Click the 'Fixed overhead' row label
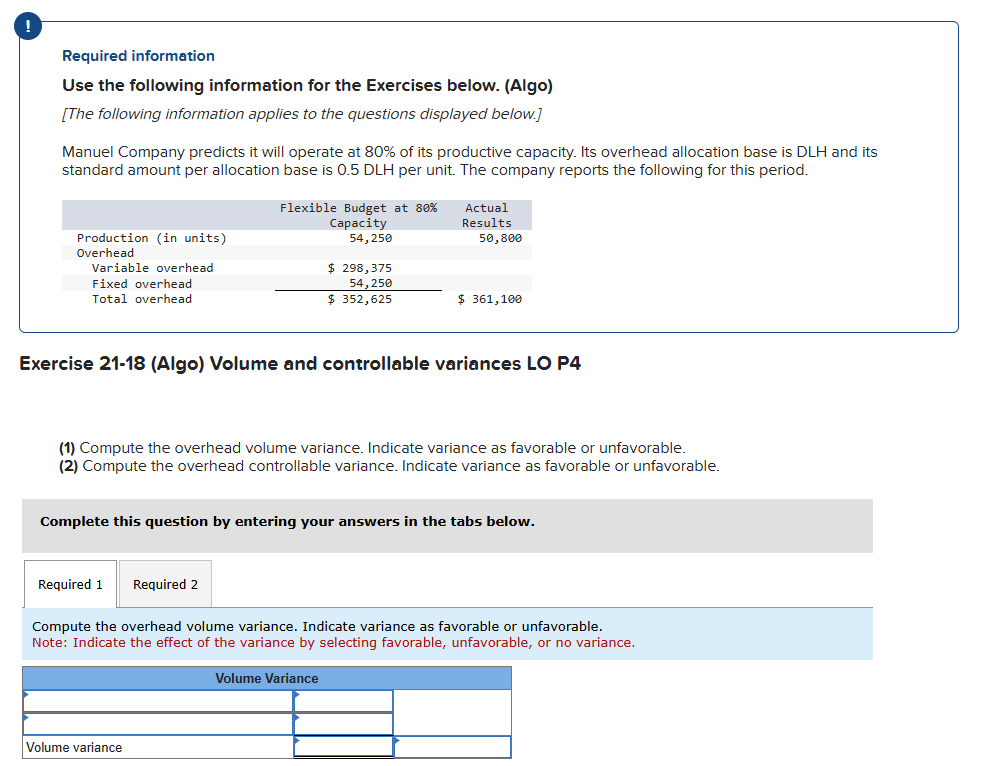This screenshot has height=766, width=1000. coord(142,284)
